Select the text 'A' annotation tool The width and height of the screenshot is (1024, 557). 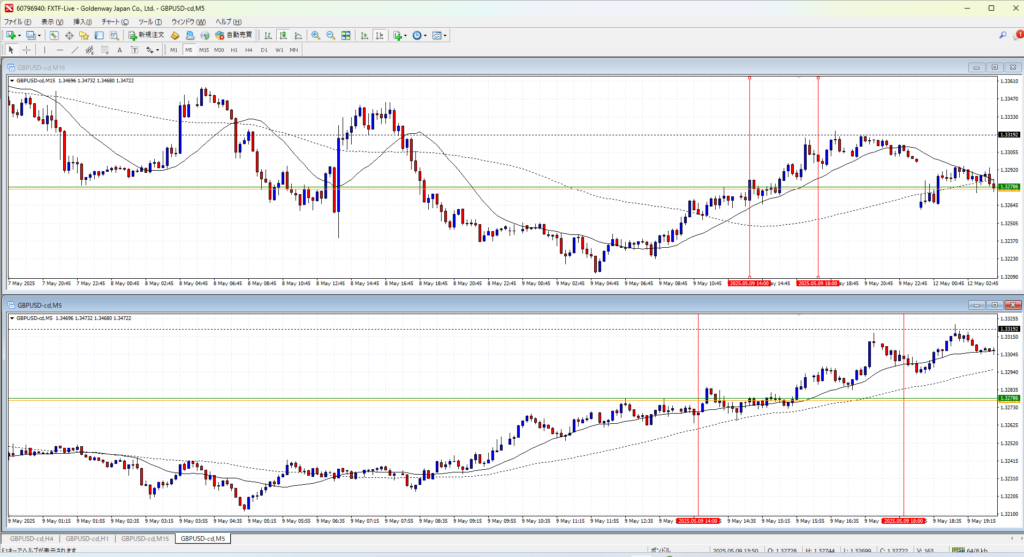[x=119, y=49]
